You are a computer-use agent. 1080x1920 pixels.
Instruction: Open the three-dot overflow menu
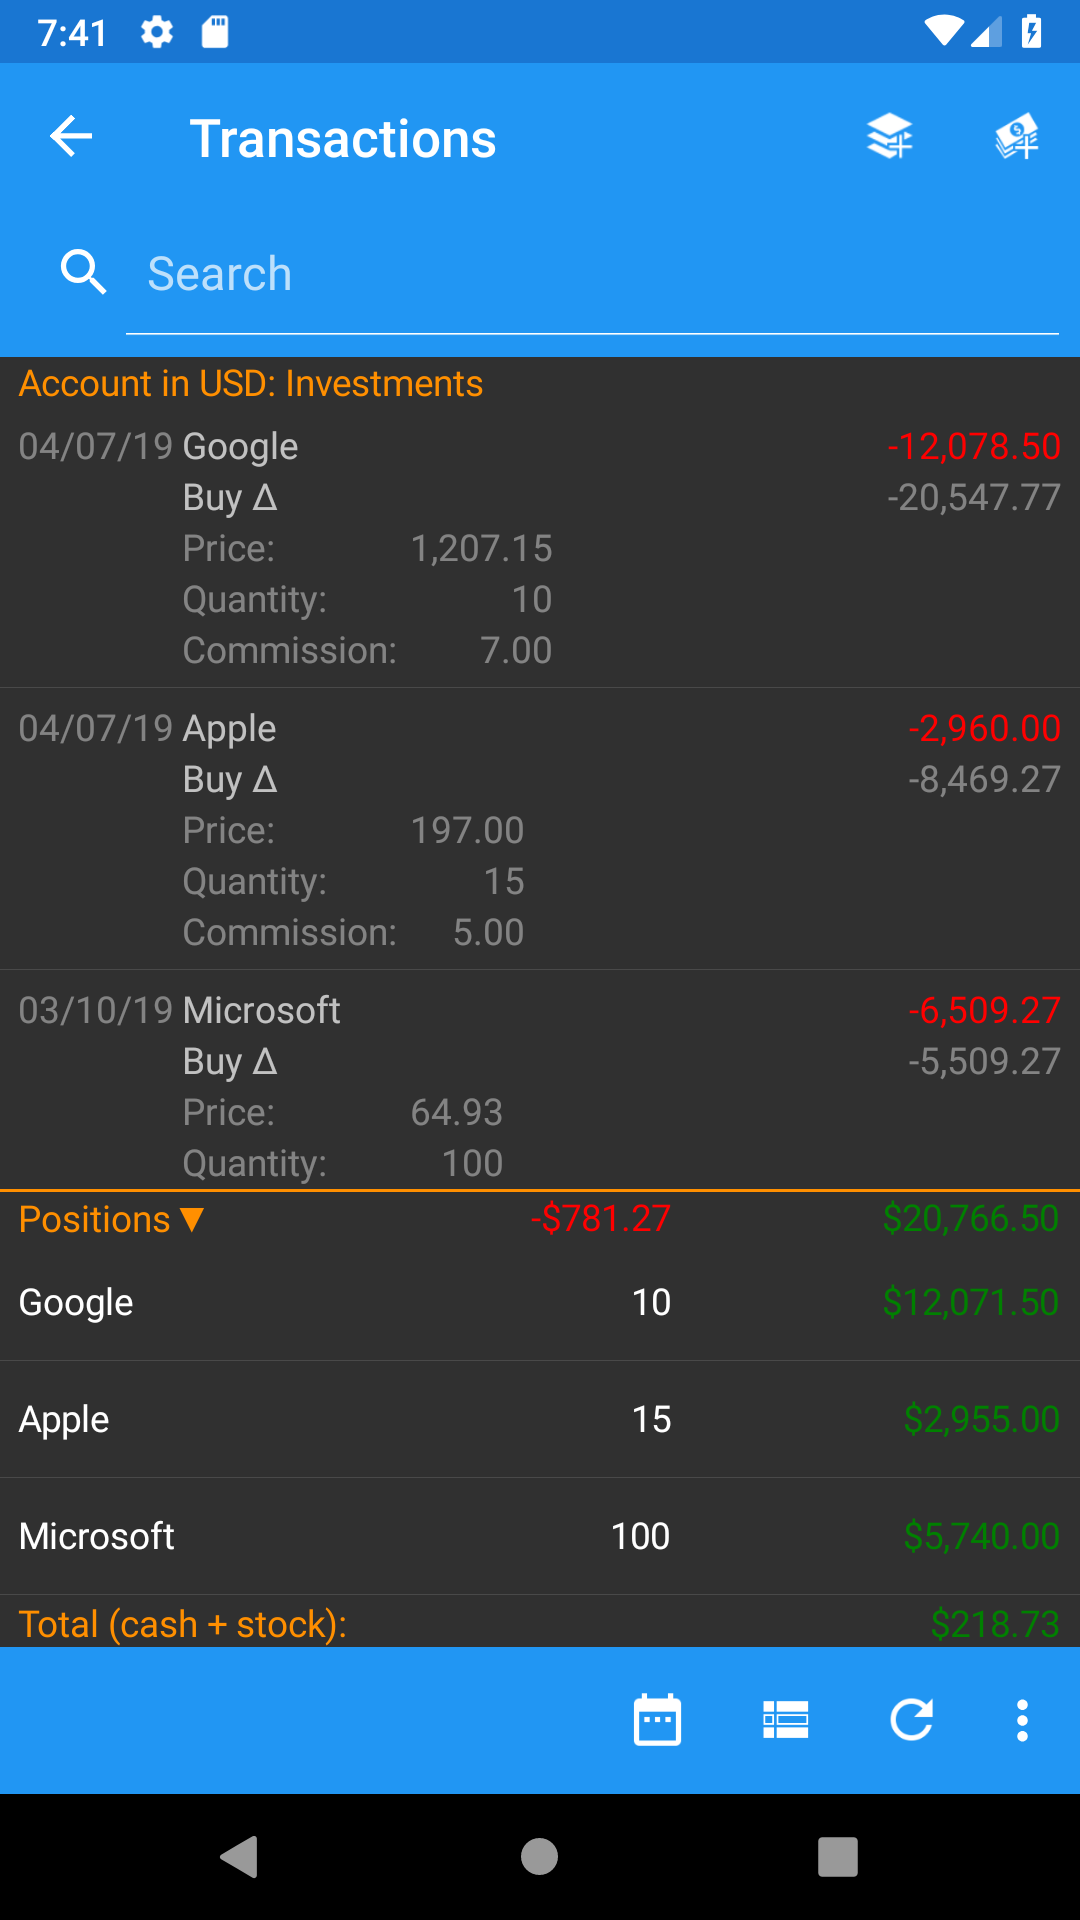[x=1022, y=1720]
